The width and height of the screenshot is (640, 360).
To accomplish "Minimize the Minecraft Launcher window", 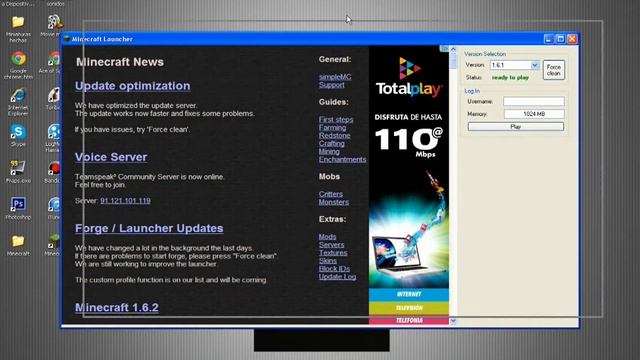I will (x=549, y=39).
